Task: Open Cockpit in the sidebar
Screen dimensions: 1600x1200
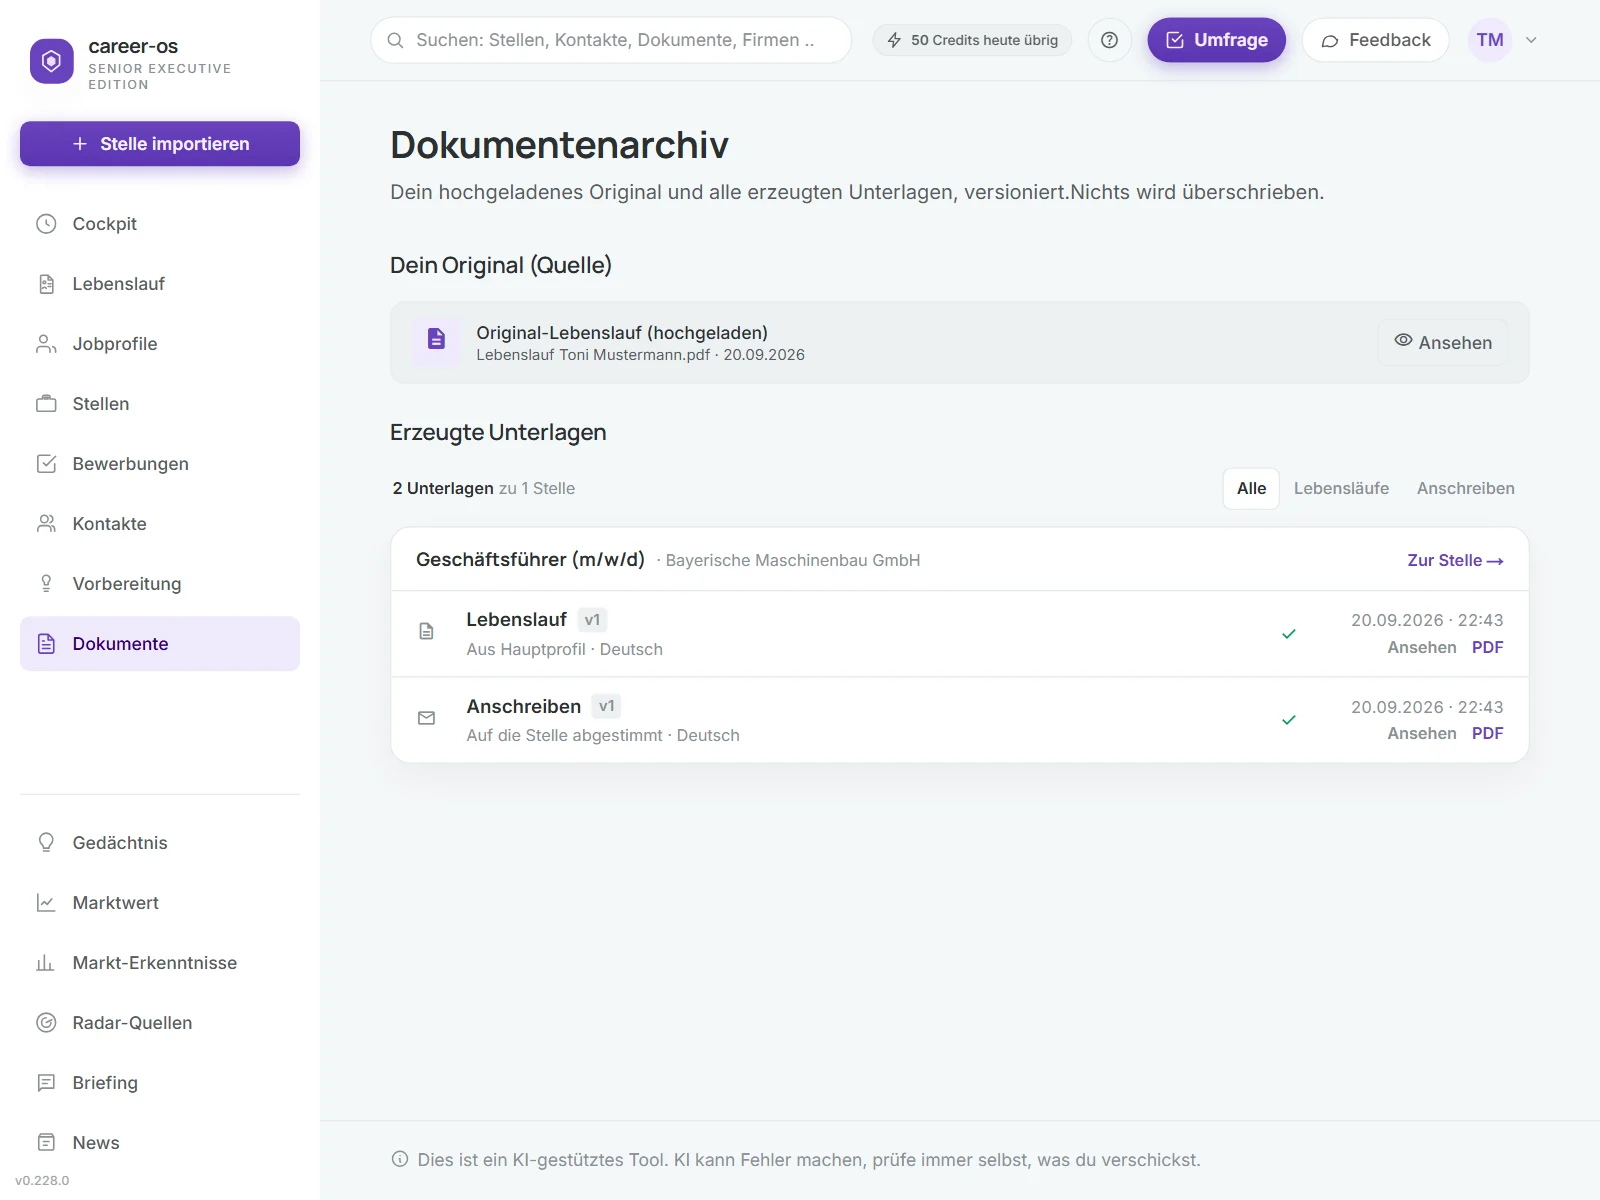Action: point(160,224)
